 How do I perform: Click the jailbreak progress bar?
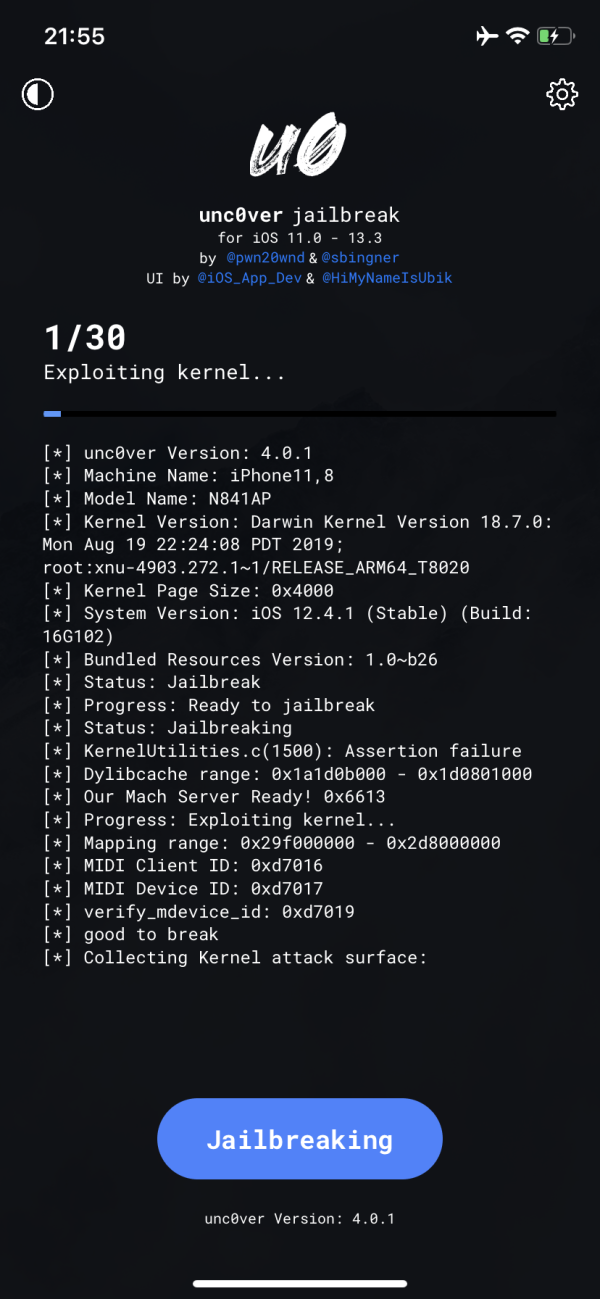pos(299,413)
